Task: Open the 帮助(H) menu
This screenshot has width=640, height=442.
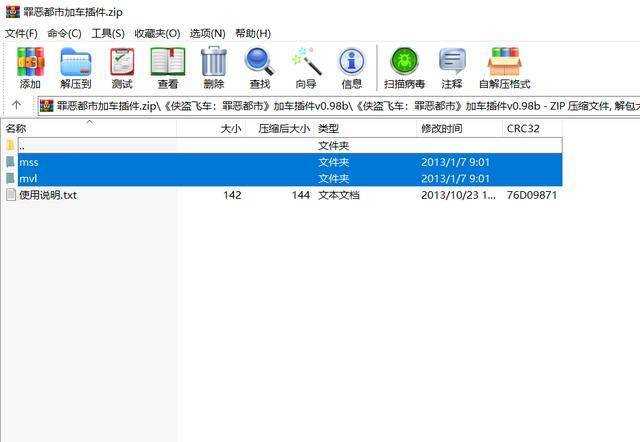Action: point(253,33)
